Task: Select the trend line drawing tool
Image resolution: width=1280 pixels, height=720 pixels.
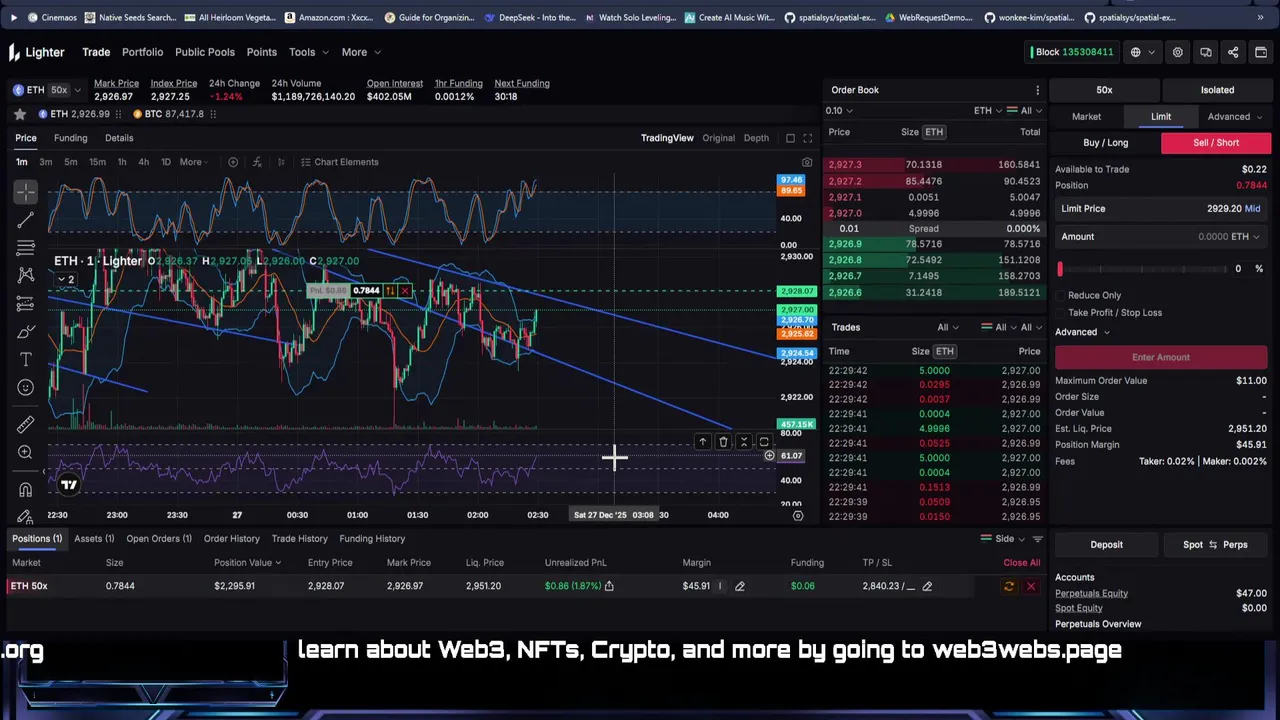Action: [x=26, y=219]
